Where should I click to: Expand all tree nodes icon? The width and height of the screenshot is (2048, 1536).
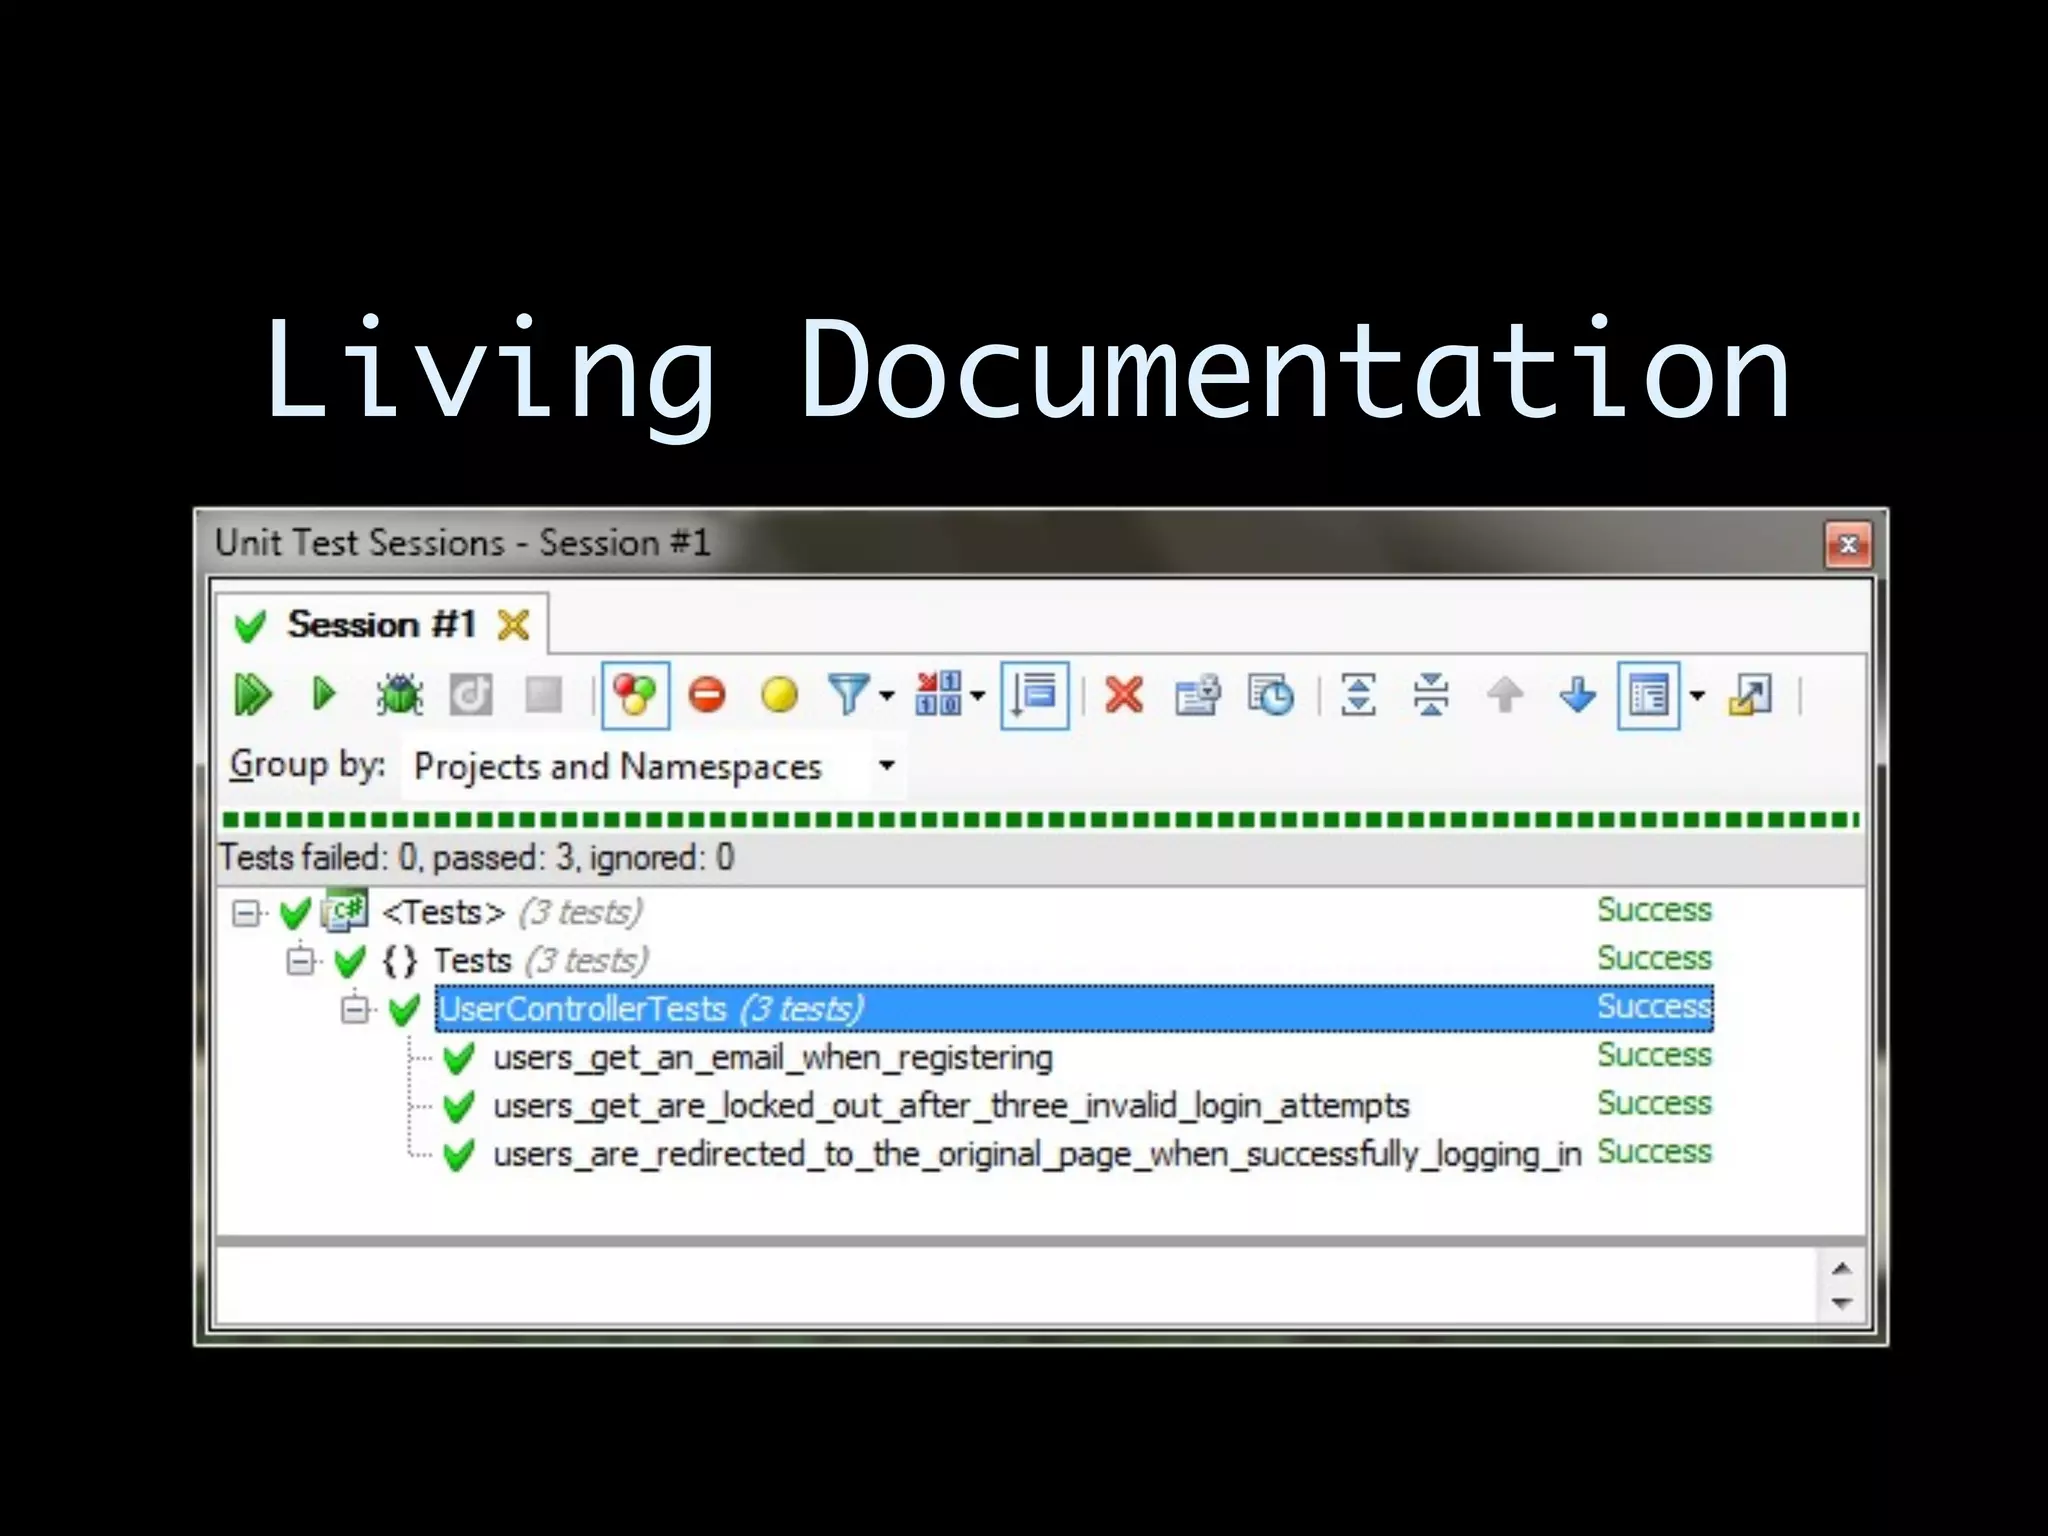pyautogui.click(x=1358, y=695)
